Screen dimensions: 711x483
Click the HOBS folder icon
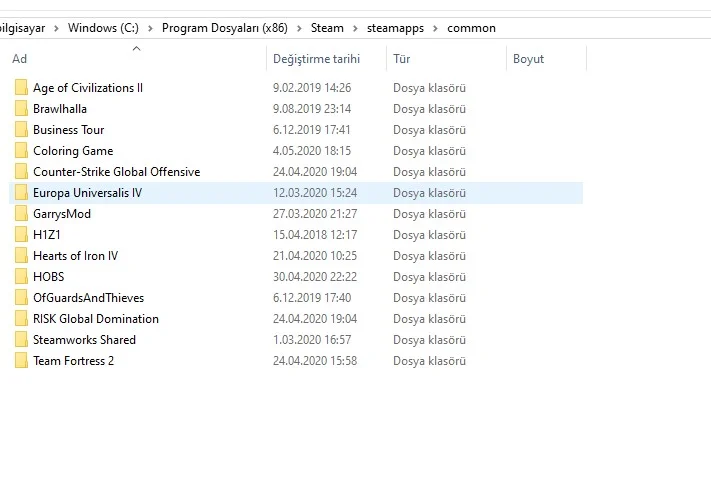[21, 277]
